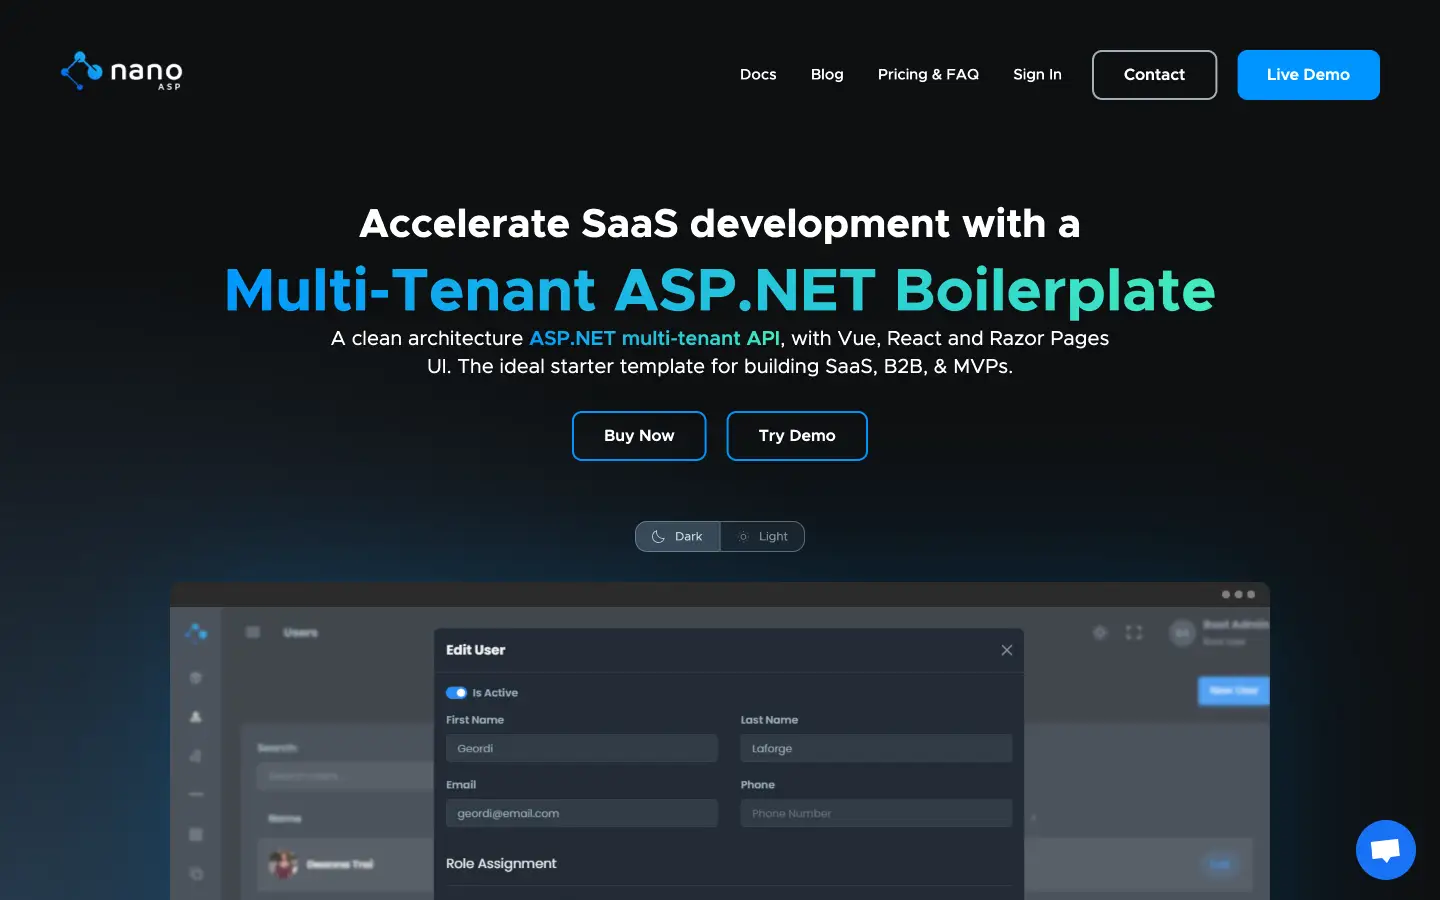The width and height of the screenshot is (1440, 900).
Task: Click the user avatar thumbnail in the users list
Action: point(283,864)
